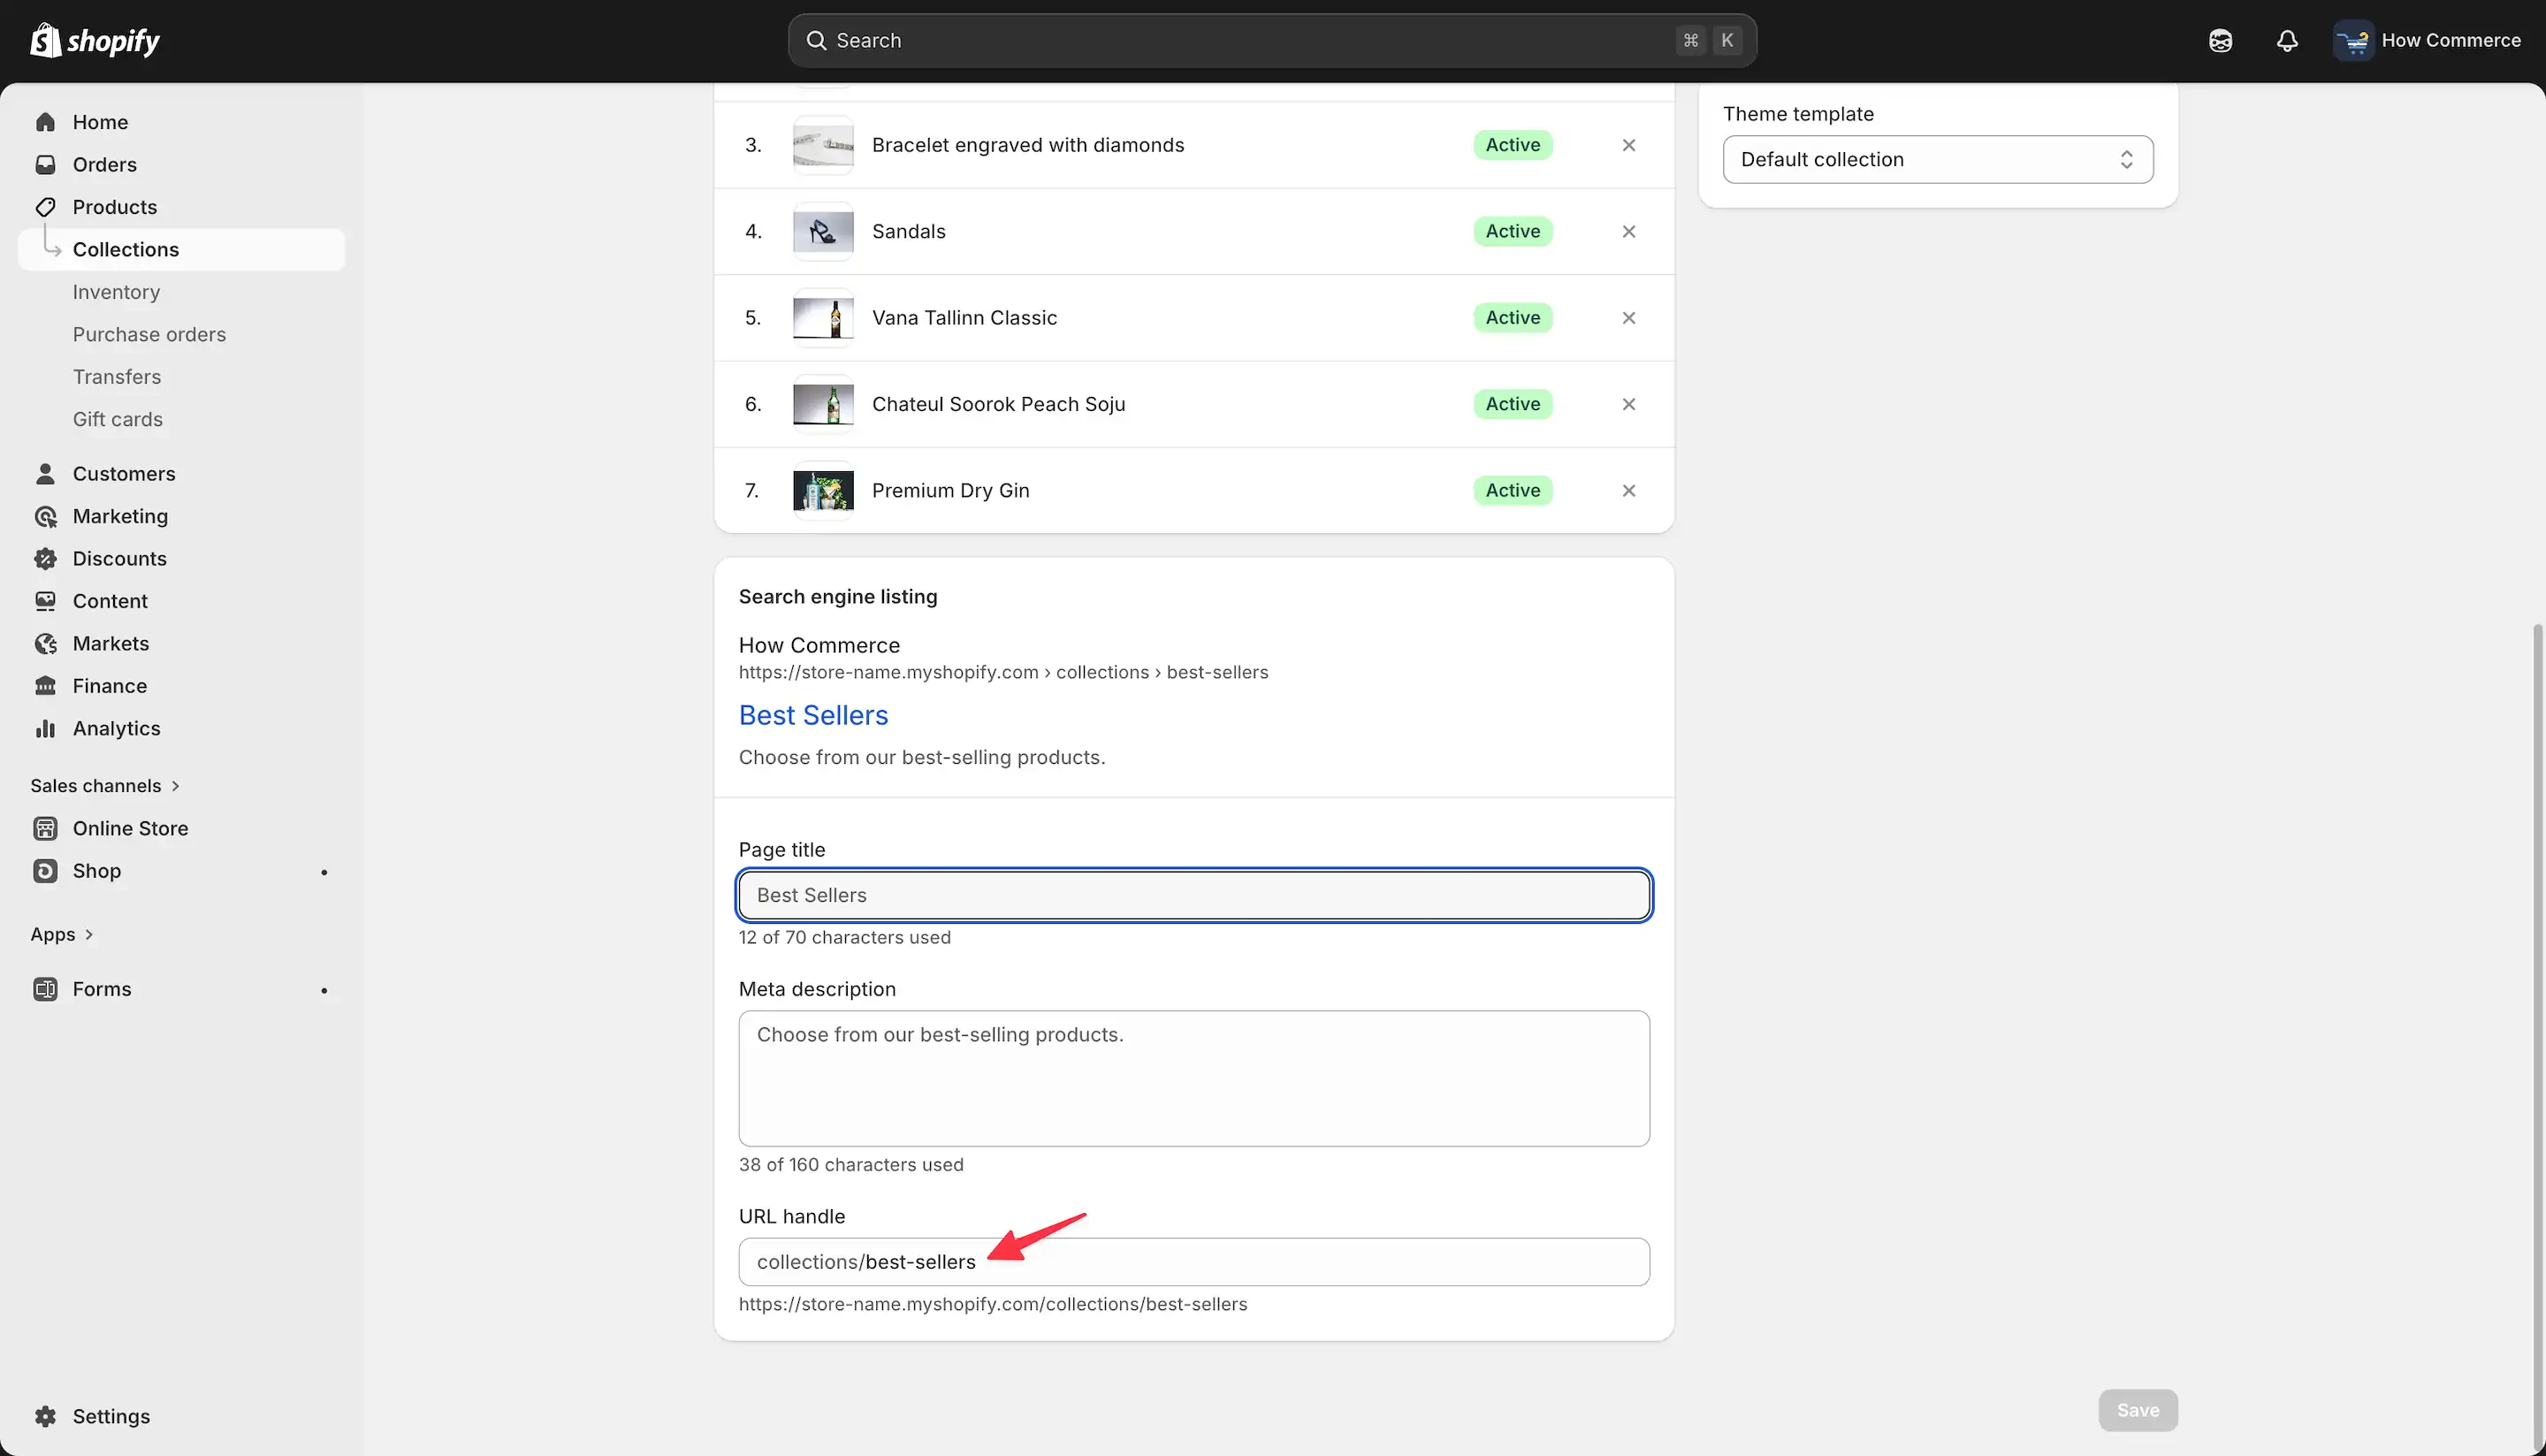Open the Sidekick assistant icon in top bar
2546x1456 pixels.
tap(2220, 41)
